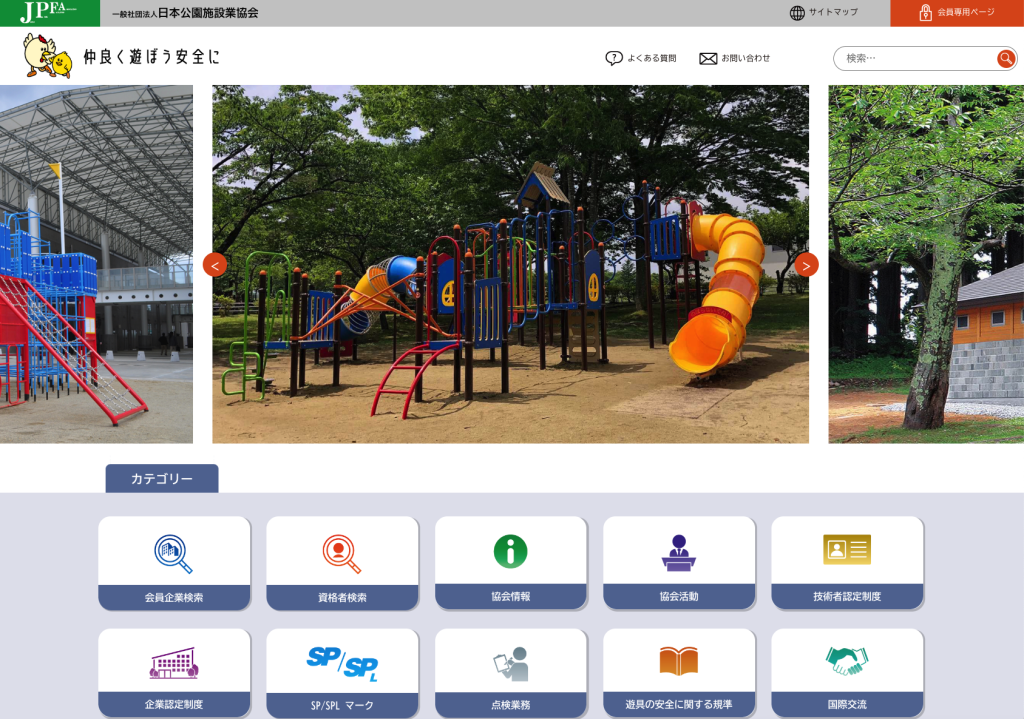
Task: Select the カテゴリー tab
Action: coord(162,479)
